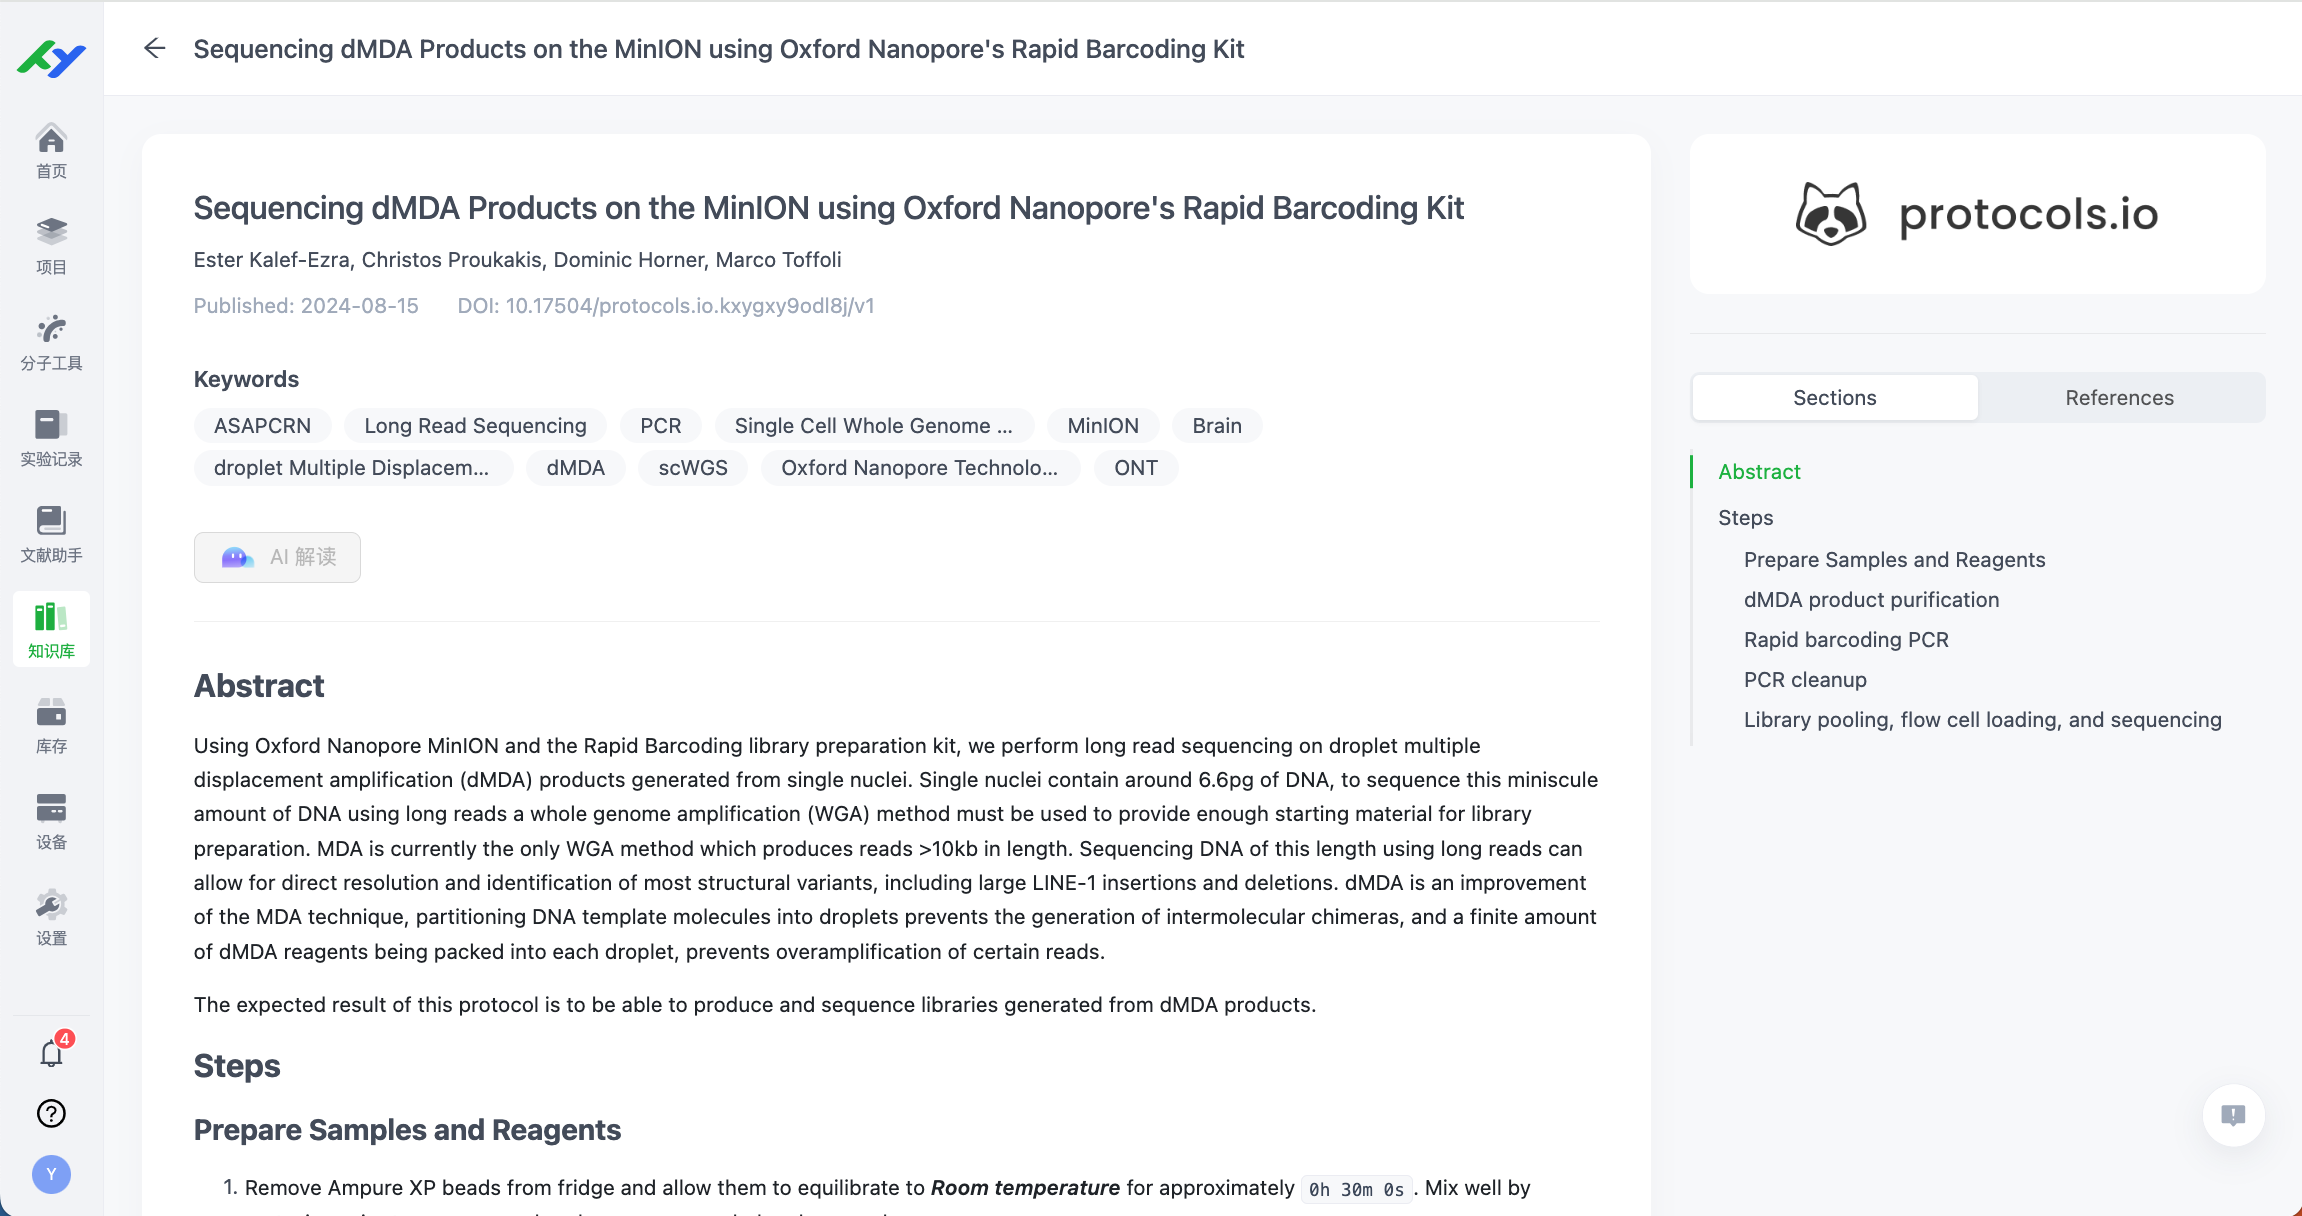Open the 设备 equipment sidebar icon
Viewport: 2302px width, 1216px height.
coord(51,821)
